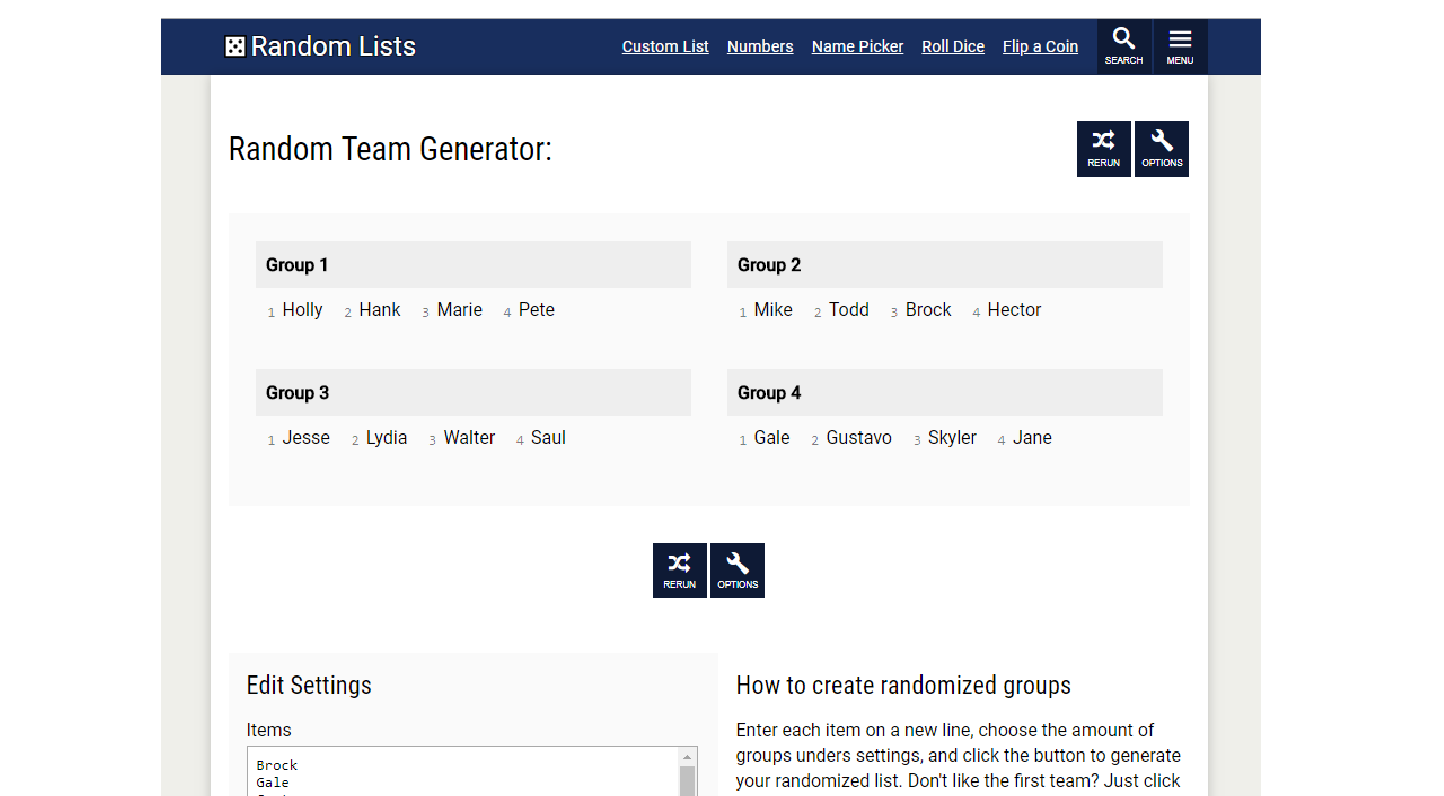Click the Rerun shuffle icon below the groups
The height and width of the screenshot is (796, 1444).
(x=680, y=570)
